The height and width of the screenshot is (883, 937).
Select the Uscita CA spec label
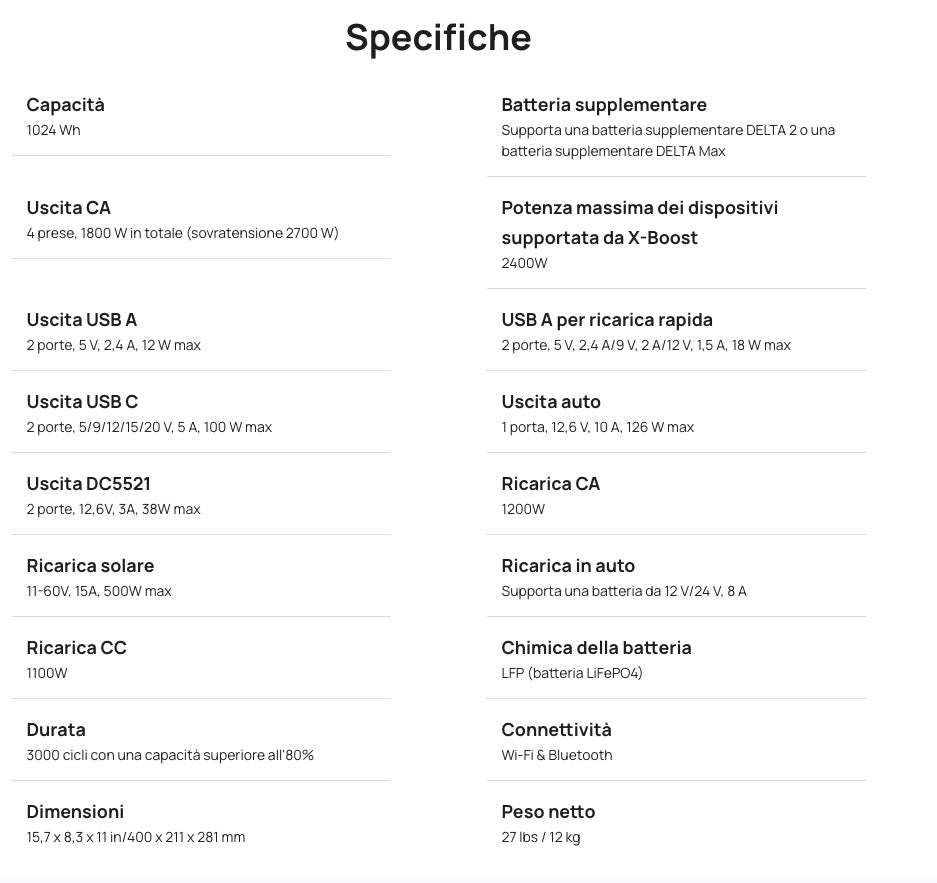pos(68,208)
